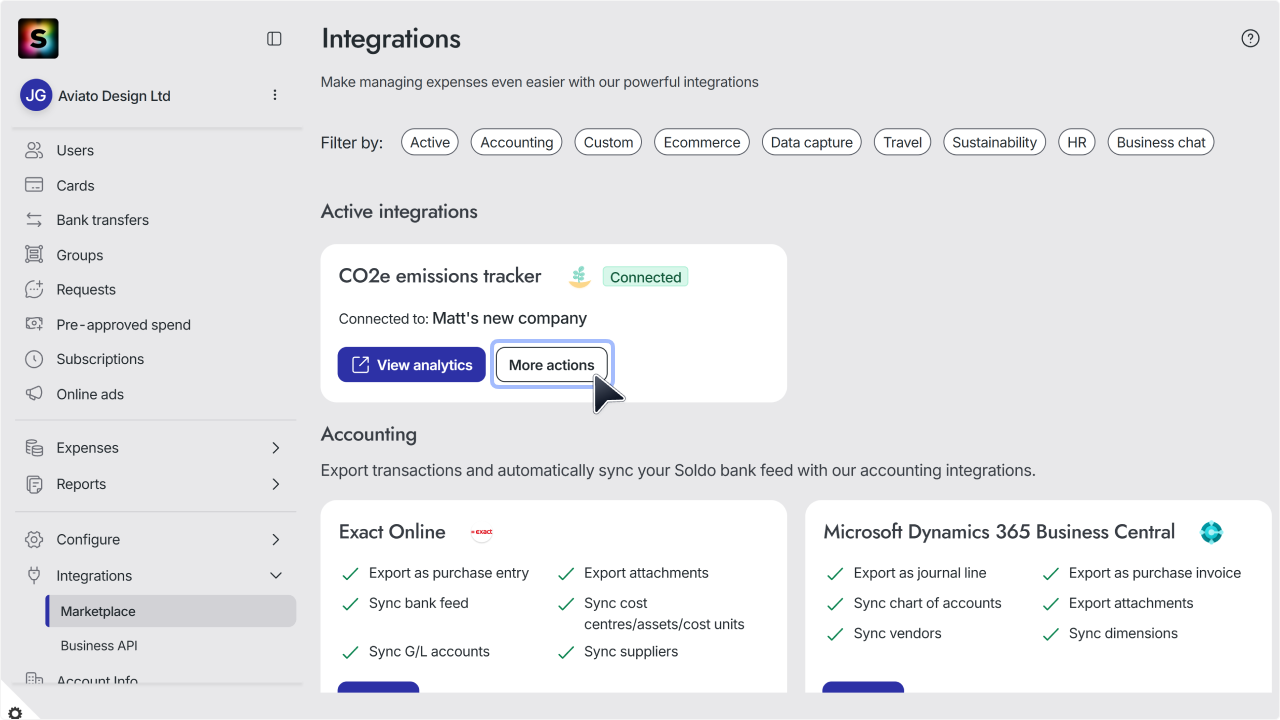The height and width of the screenshot is (720, 1280).
Task: Click "Sync vendors" feature text
Action: (x=898, y=633)
